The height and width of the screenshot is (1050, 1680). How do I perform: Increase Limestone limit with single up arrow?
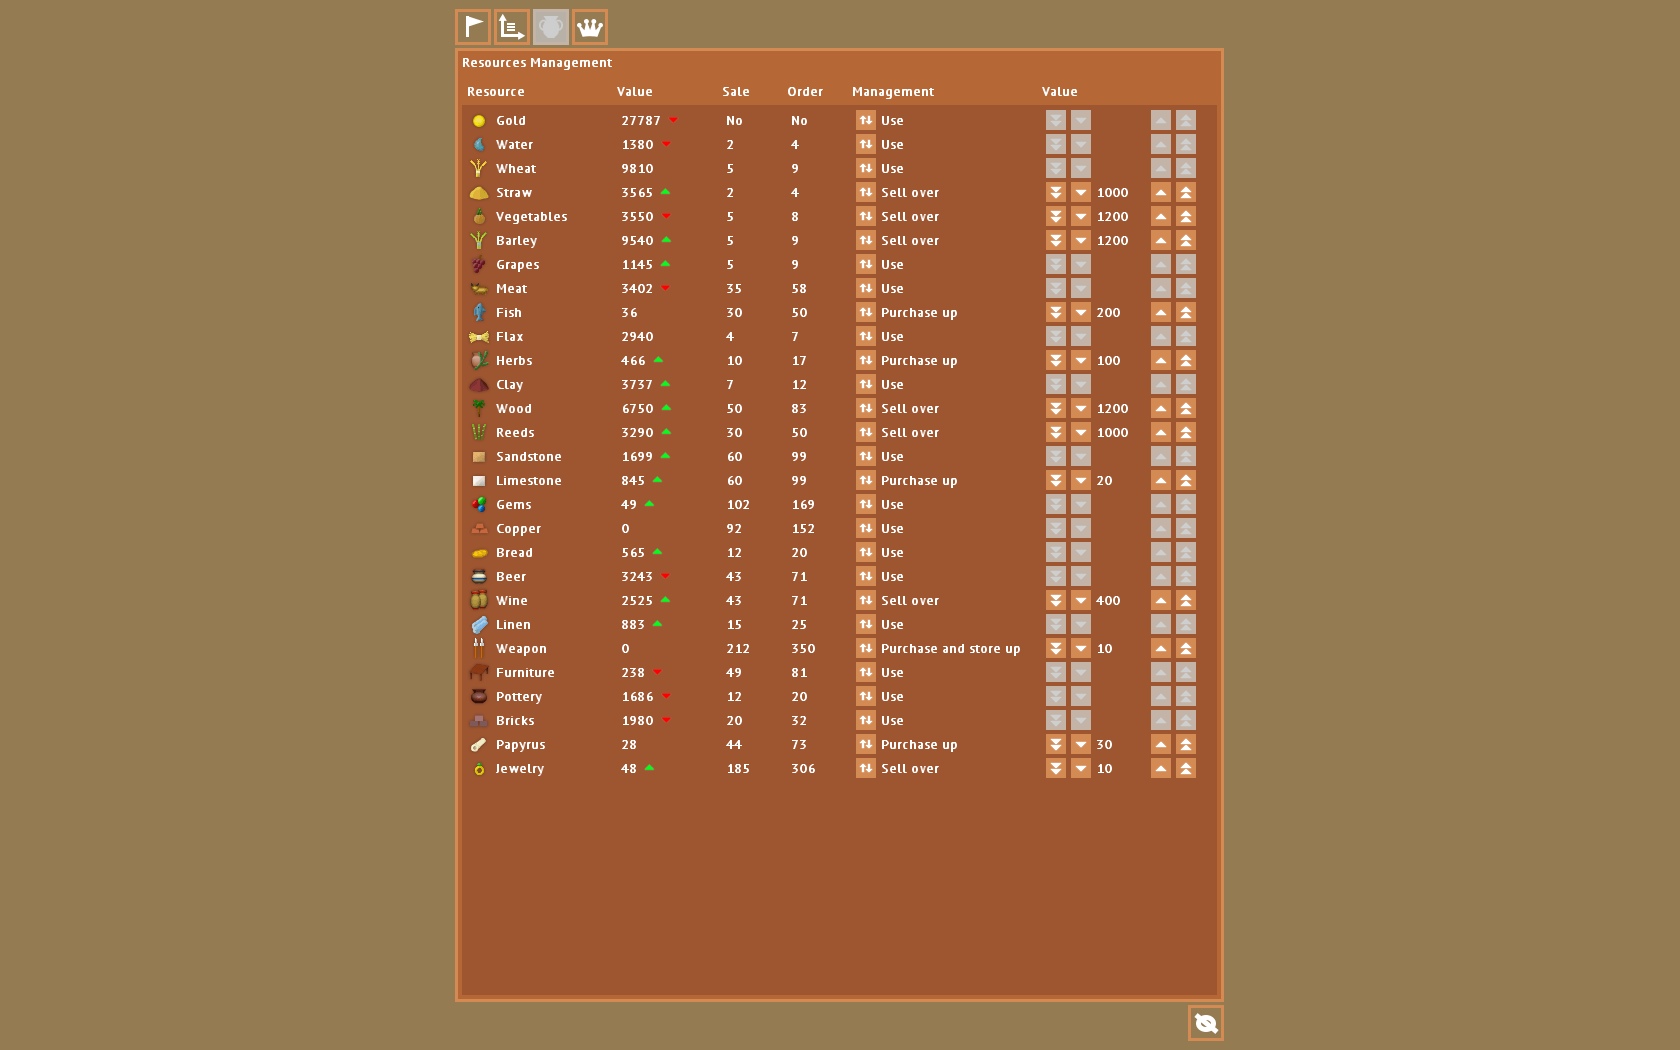coord(1160,480)
